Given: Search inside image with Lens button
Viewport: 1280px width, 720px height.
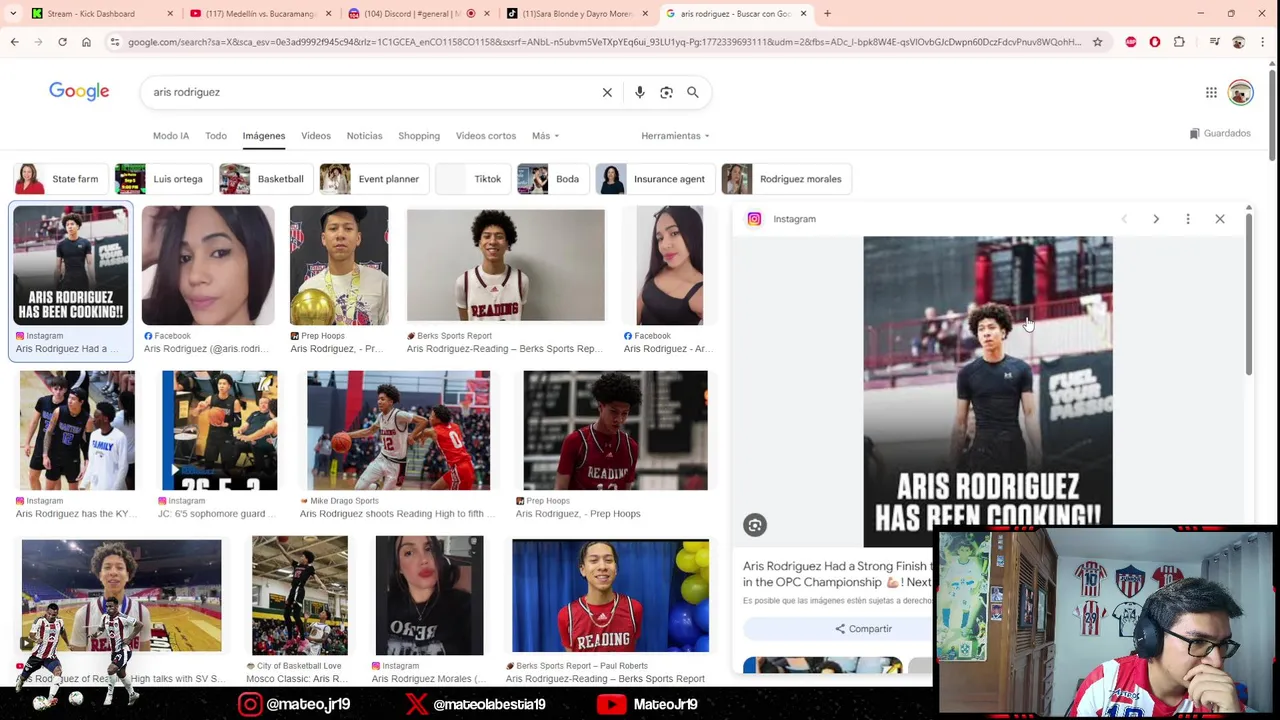Looking at the screenshot, I should pos(755,525).
